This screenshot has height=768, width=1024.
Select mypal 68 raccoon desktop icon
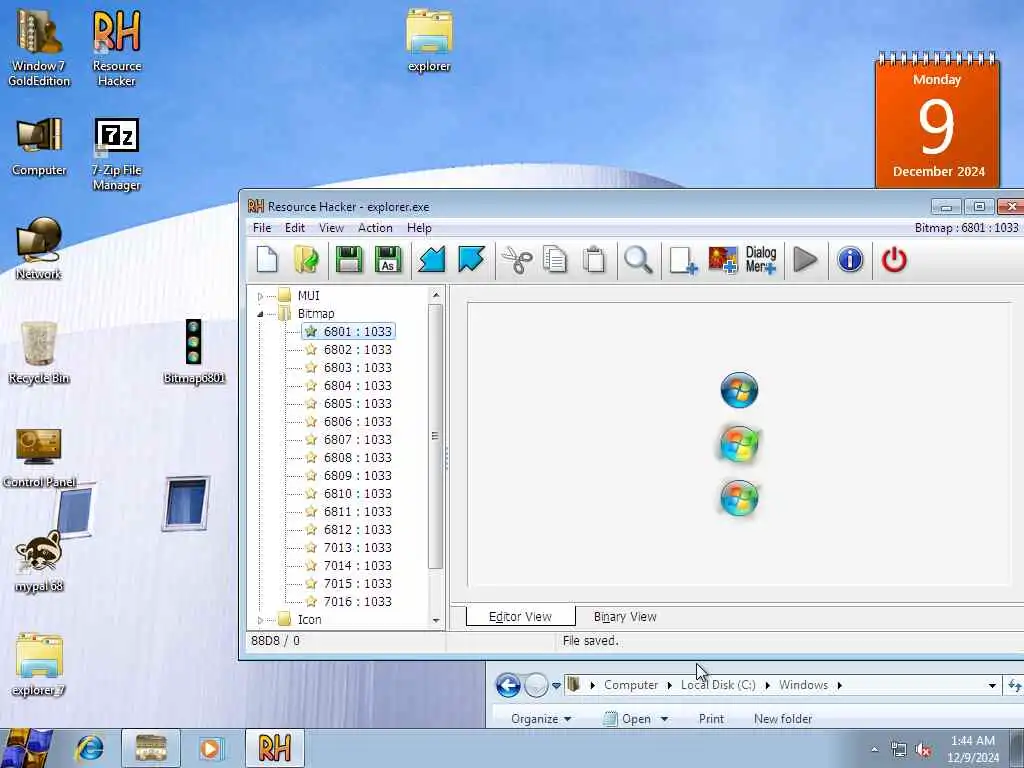[x=39, y=562]
